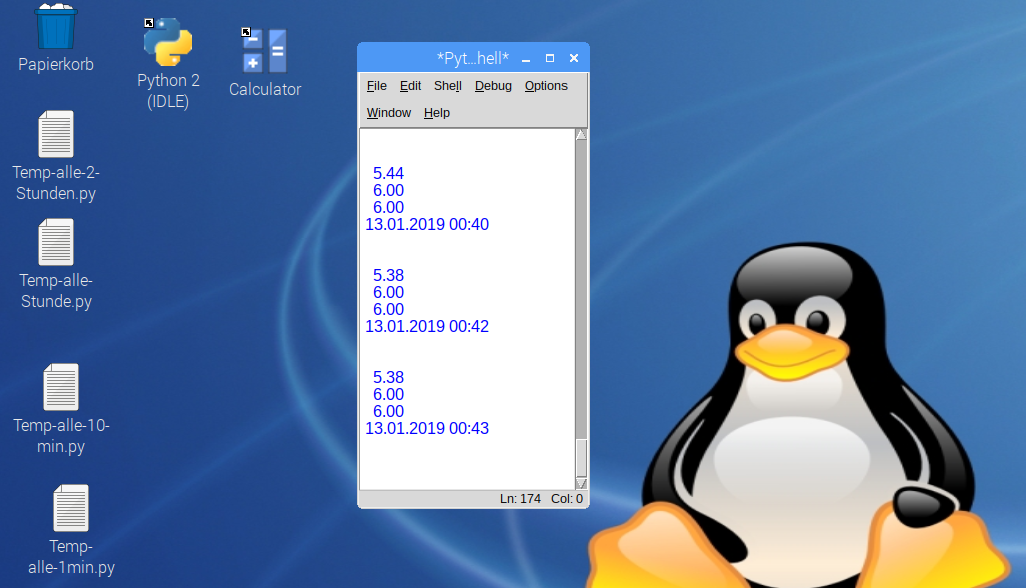Open the Help menu
The image size is (1026, 588).
pyautogui.click(x=437, y=113)
